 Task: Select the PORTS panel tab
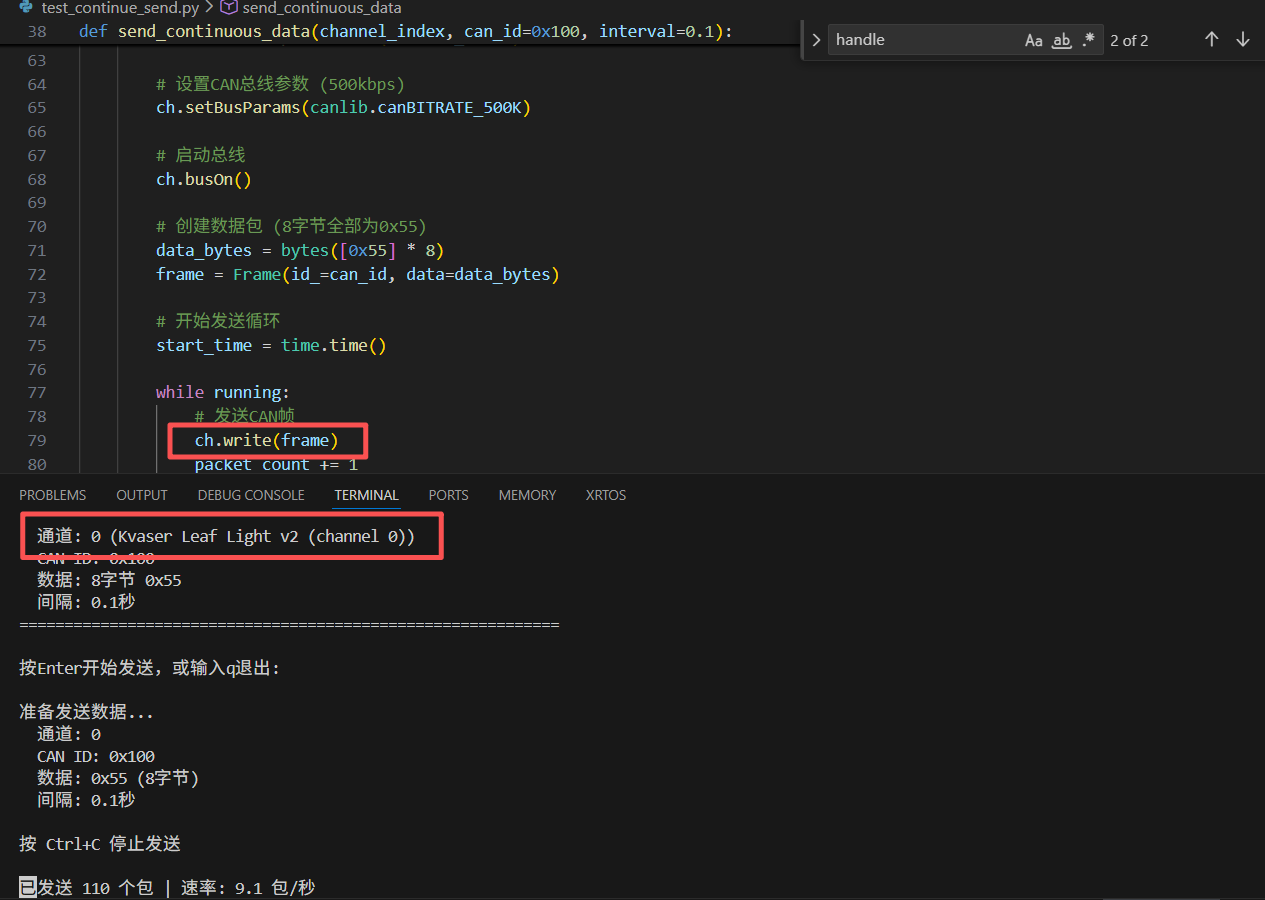point(448,495)
